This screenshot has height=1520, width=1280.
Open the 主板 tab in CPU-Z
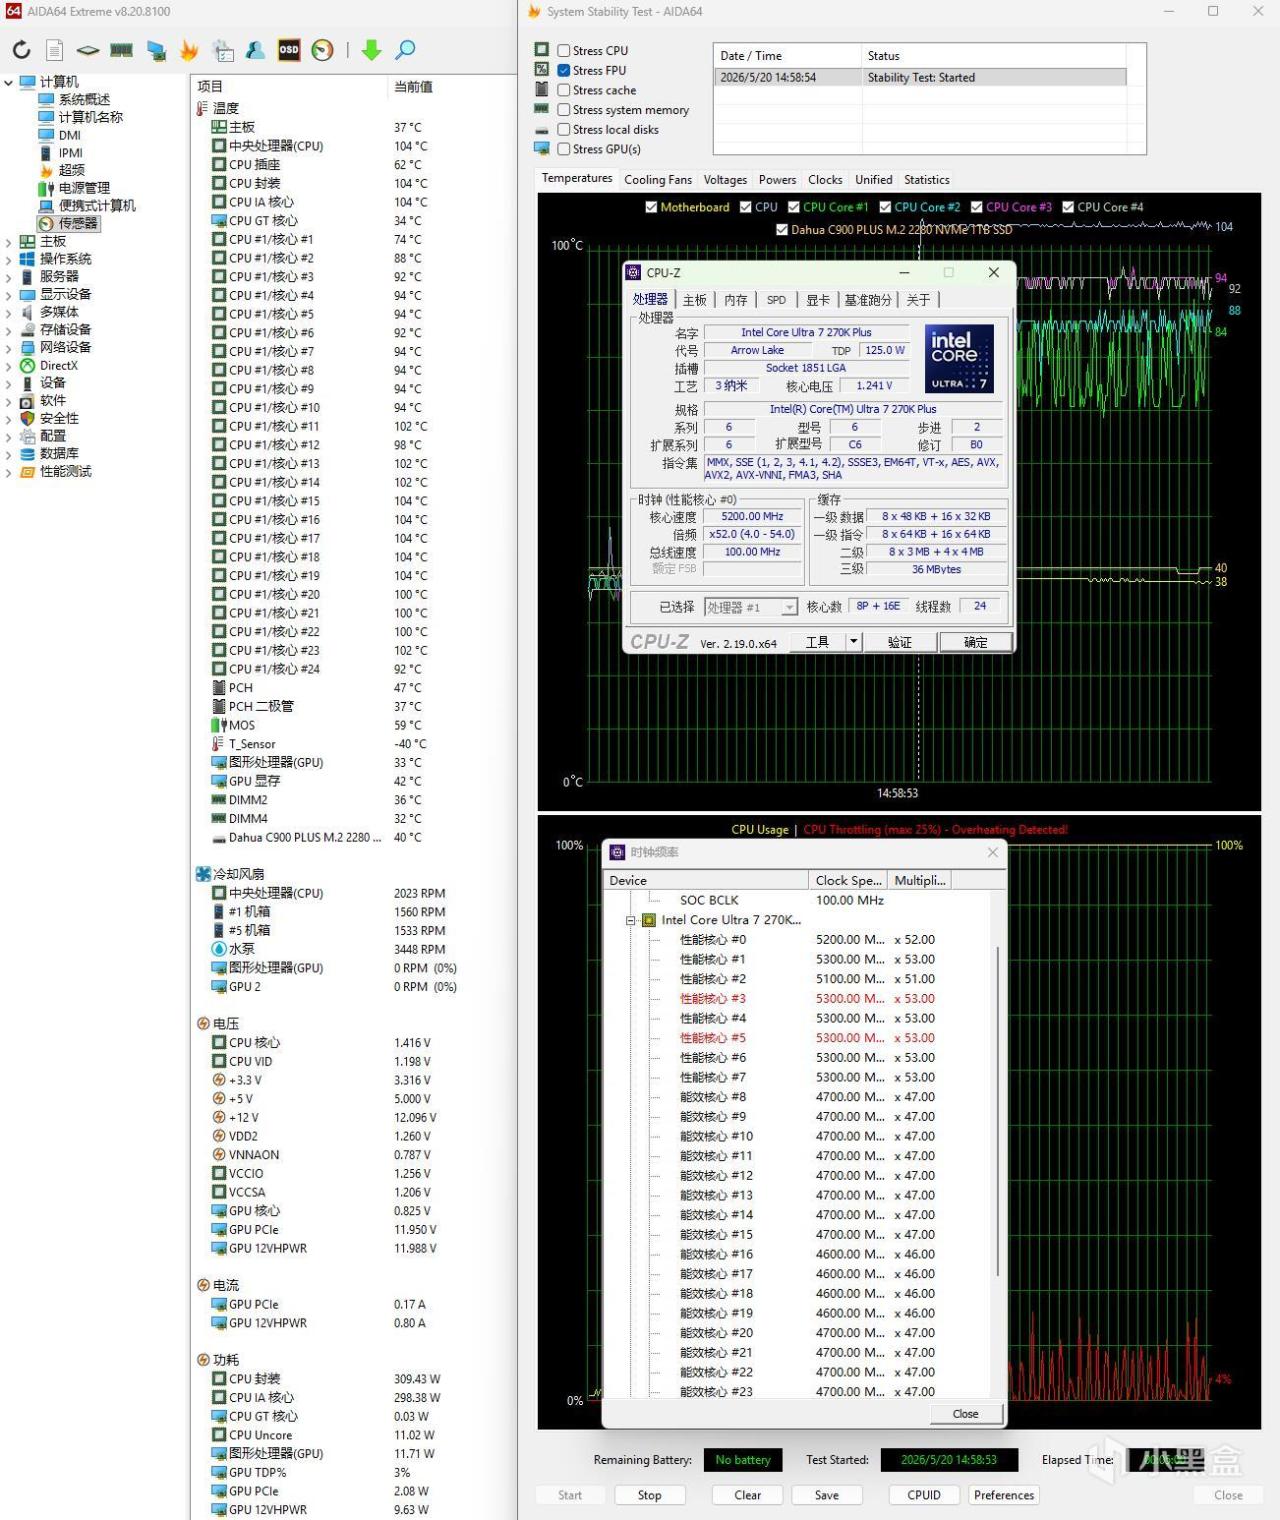[x=695, y=300]
